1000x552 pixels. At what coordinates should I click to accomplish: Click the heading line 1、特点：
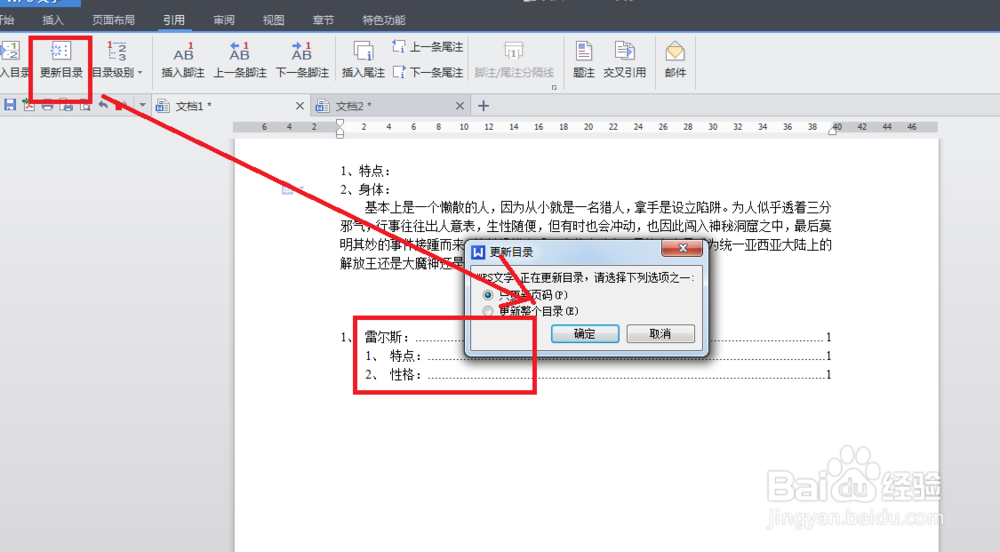(365, 171)
